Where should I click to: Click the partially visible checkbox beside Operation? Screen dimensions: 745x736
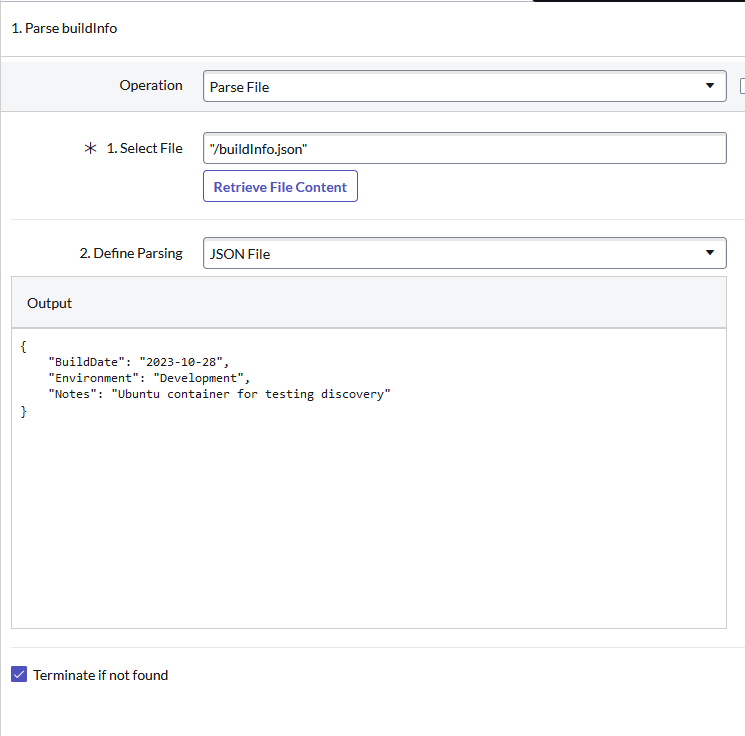pyautogui.click(x=742, y=86)
